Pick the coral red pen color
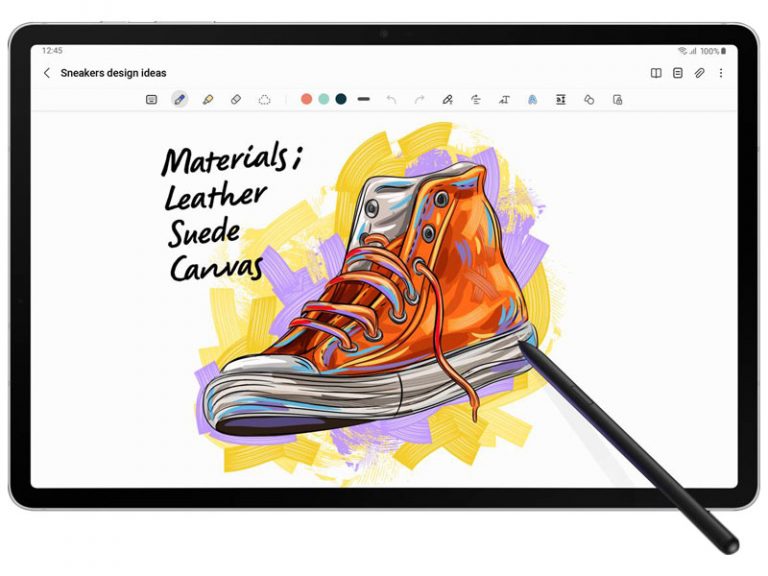Viewport: 768px width, 576px height. coord(307,99)
